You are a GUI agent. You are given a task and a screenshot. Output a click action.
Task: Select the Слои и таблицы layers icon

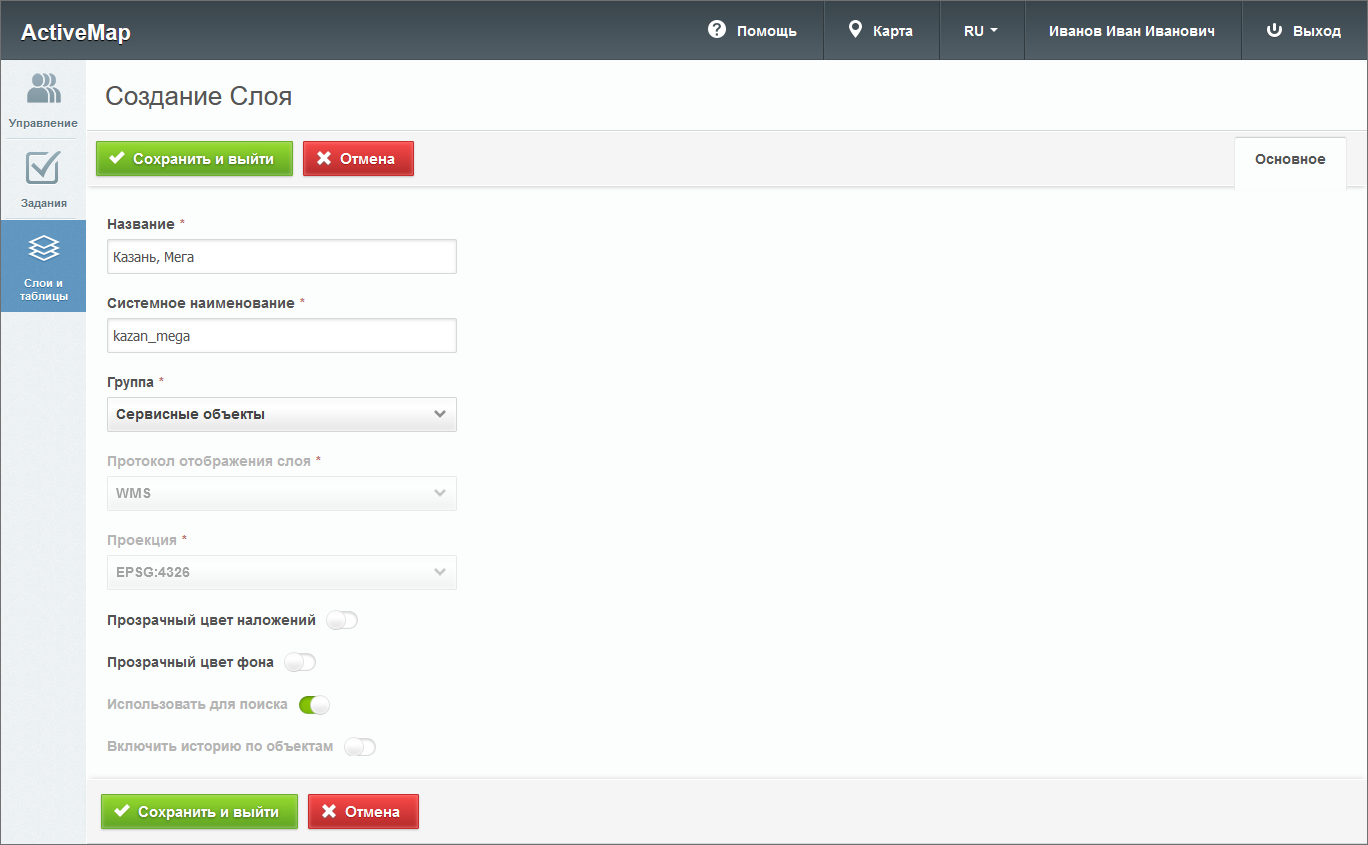43,247
